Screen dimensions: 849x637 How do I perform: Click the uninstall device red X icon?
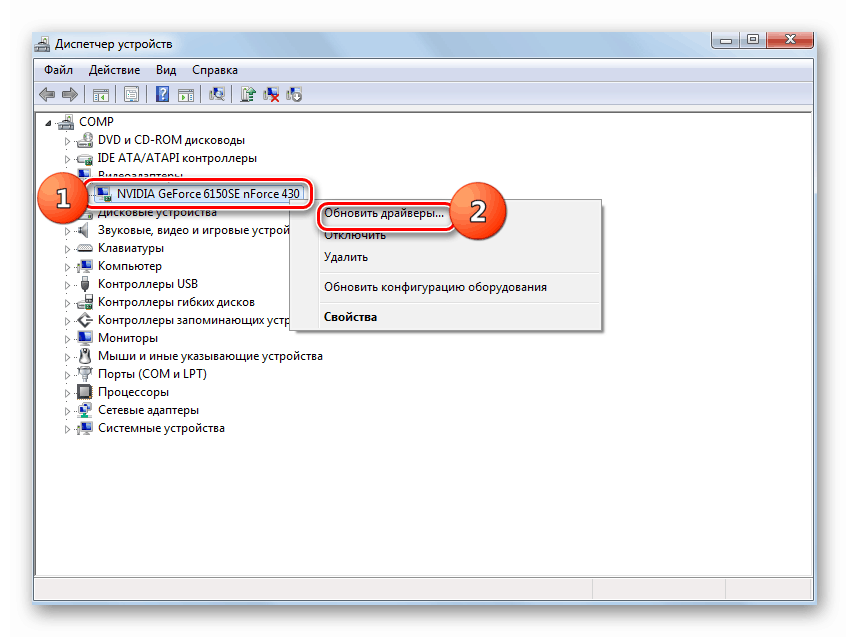point(271,94)
